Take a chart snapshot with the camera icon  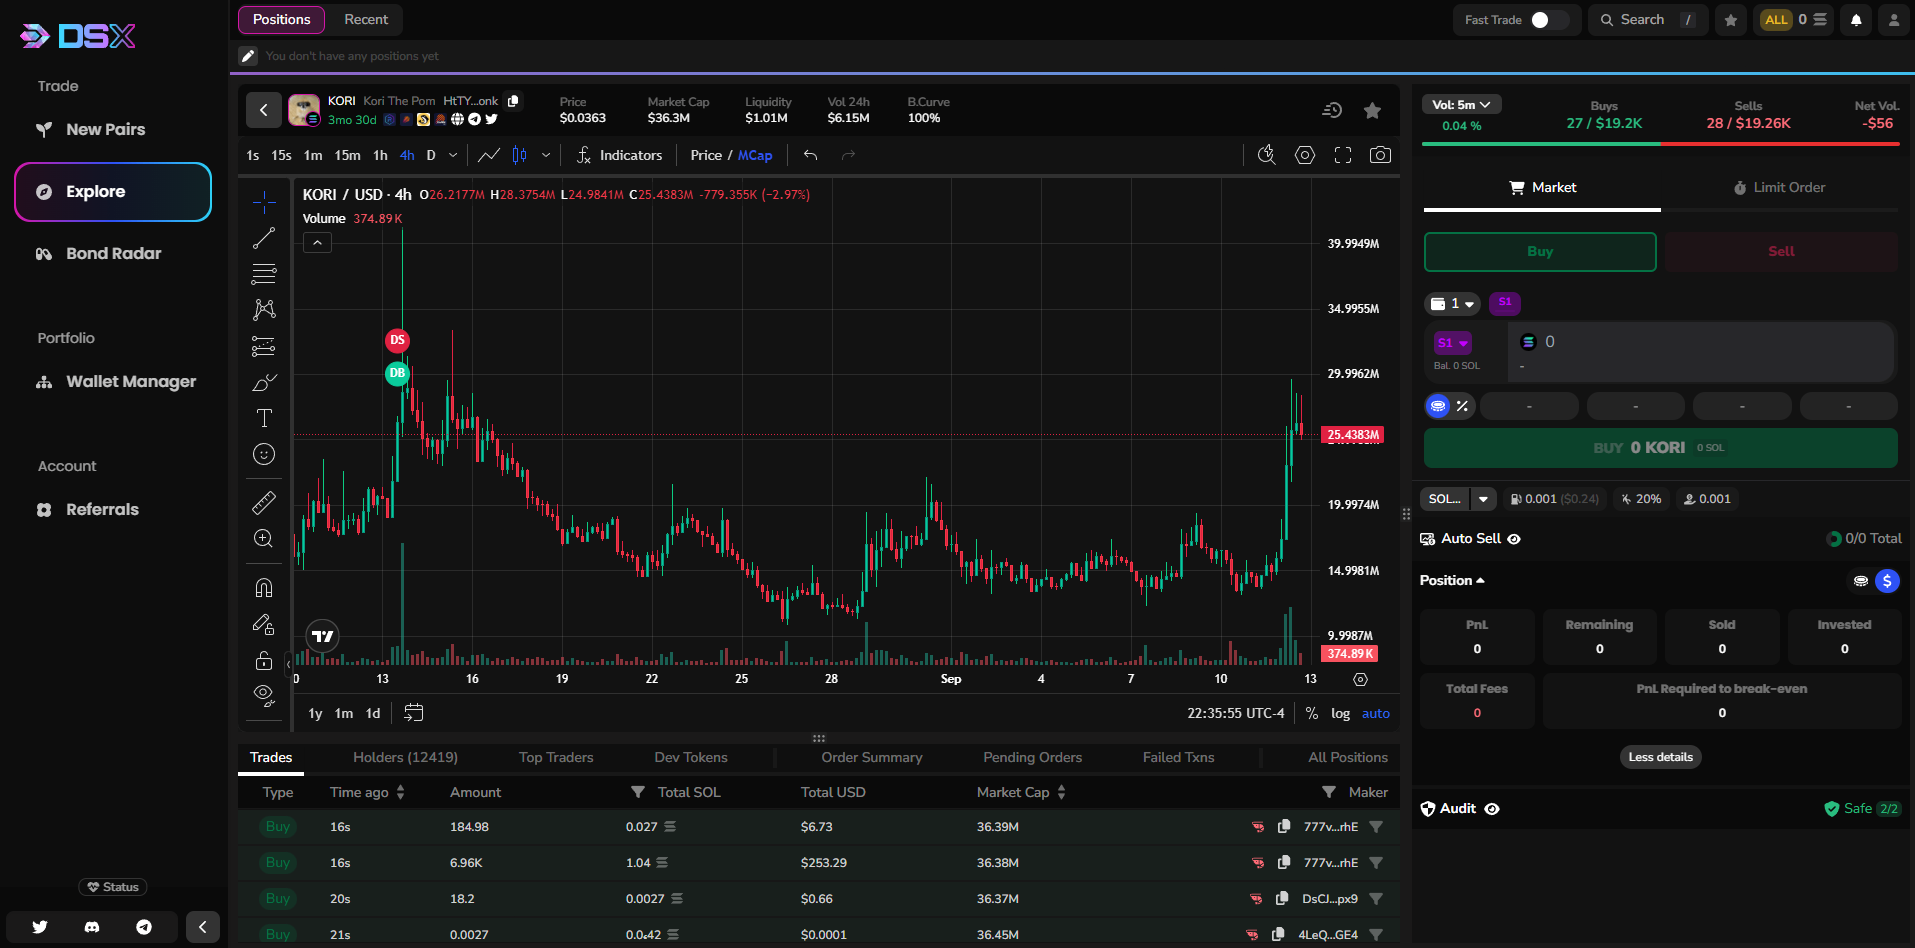pos(1381,155)
